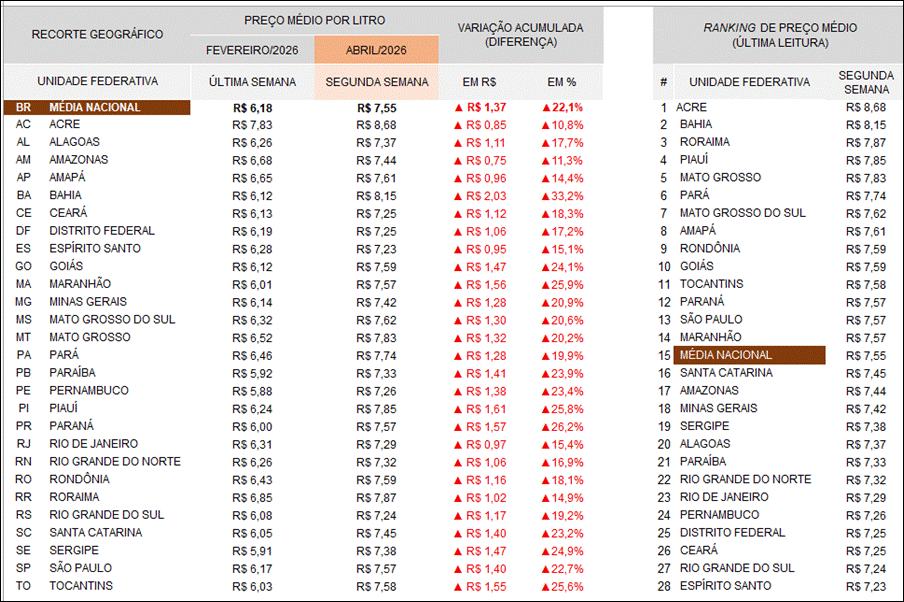Click the red arrow before Acre's R$ 0,85
This screenshot has height=602, width=904.
pos(459,125)
